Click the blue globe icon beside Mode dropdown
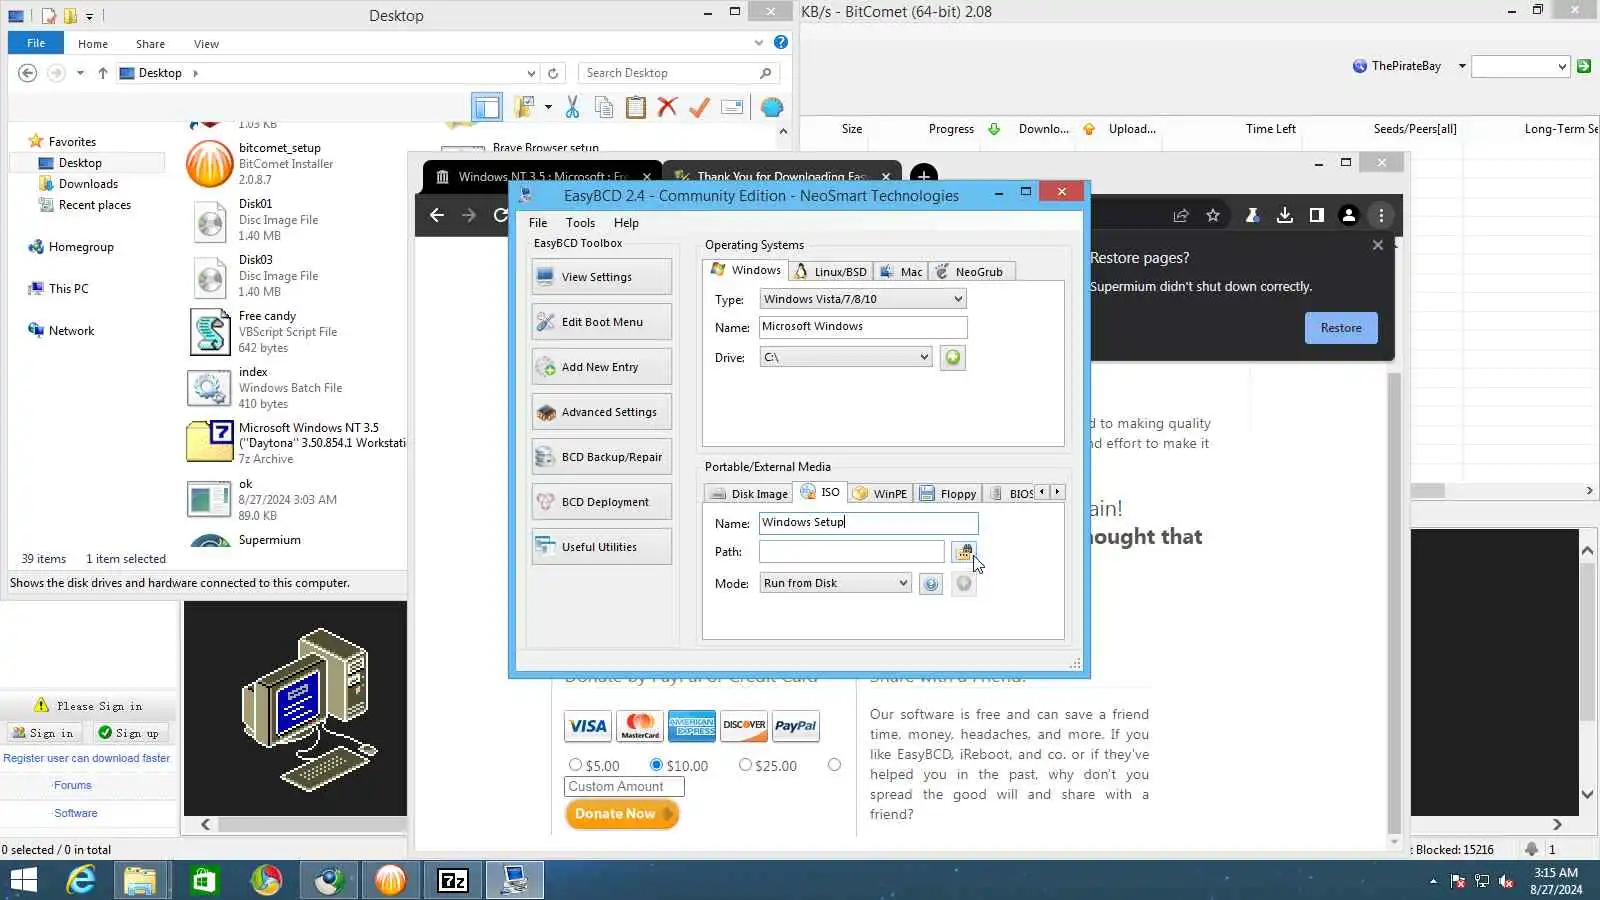 point(931,584)
